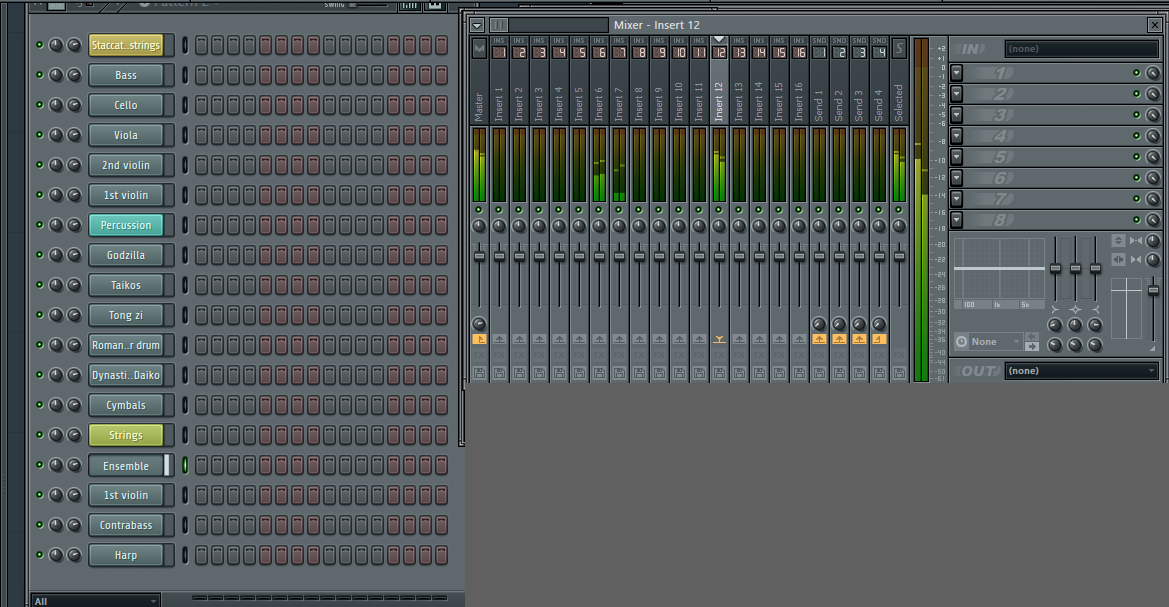Click the Master track volume fader
This screenshot has height=607, width=1169.
point(479,257)
